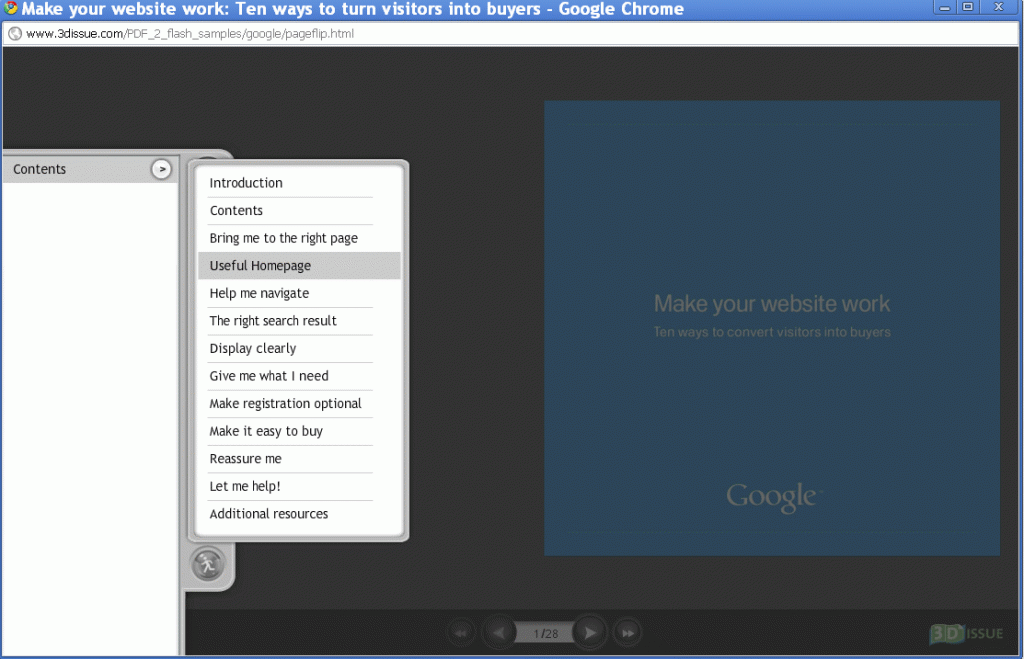Click the Chrome address bar URL

(190, 33)
